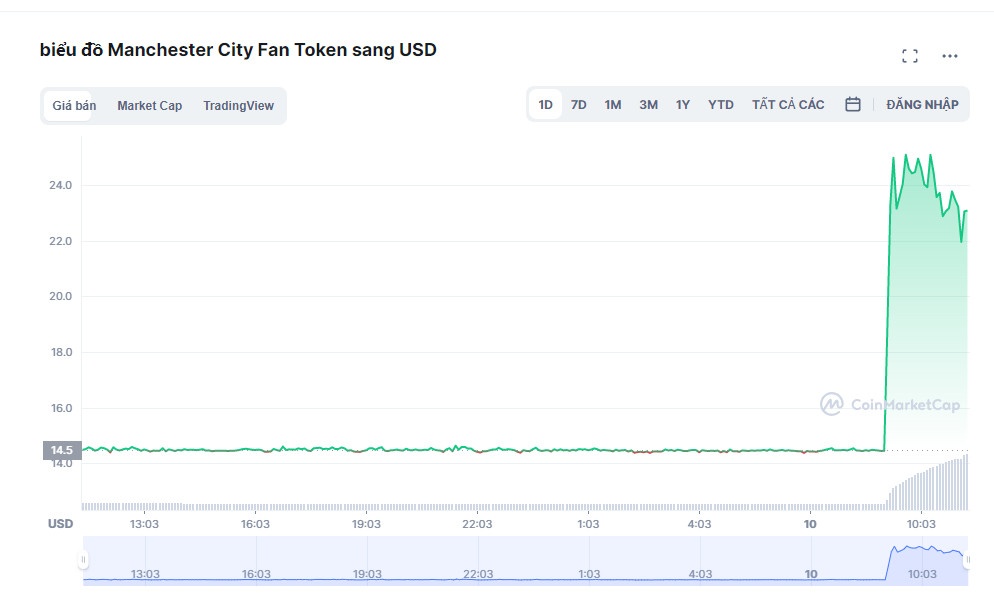The height and width of the screenshot is (597, 994).
Task: Show year-to-date YTD range
Action: [720, 104]
